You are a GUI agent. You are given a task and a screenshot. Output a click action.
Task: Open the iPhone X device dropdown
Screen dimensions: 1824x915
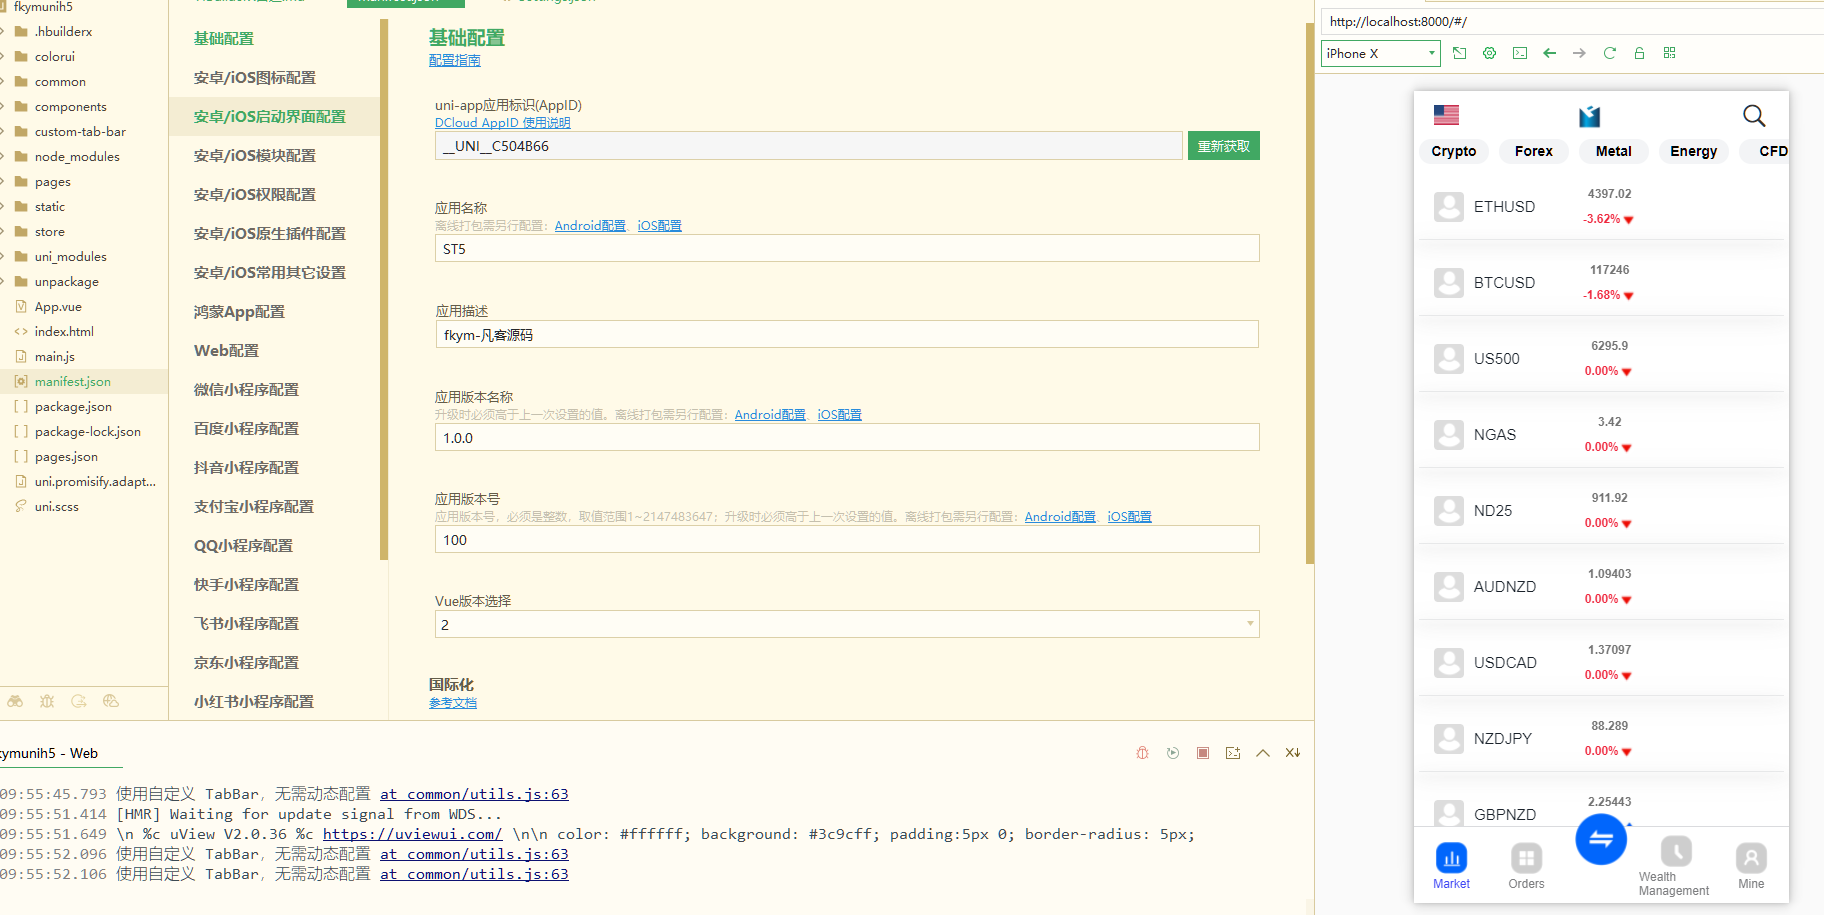point(1380,53)
